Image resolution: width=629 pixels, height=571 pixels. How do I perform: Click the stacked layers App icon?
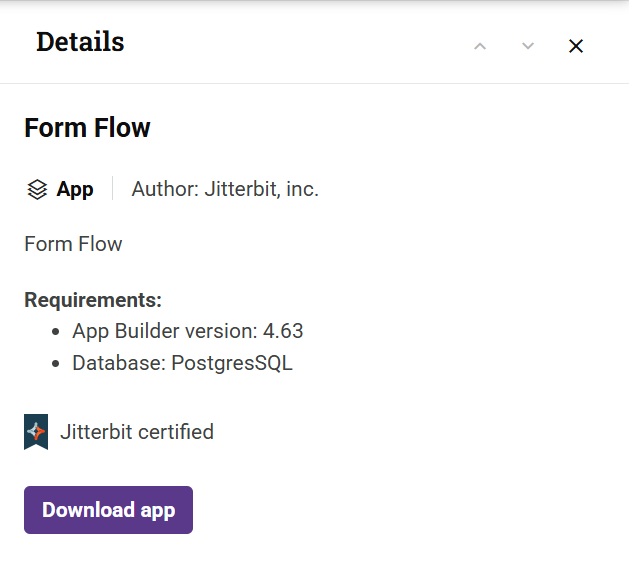[x=37, y=189]
